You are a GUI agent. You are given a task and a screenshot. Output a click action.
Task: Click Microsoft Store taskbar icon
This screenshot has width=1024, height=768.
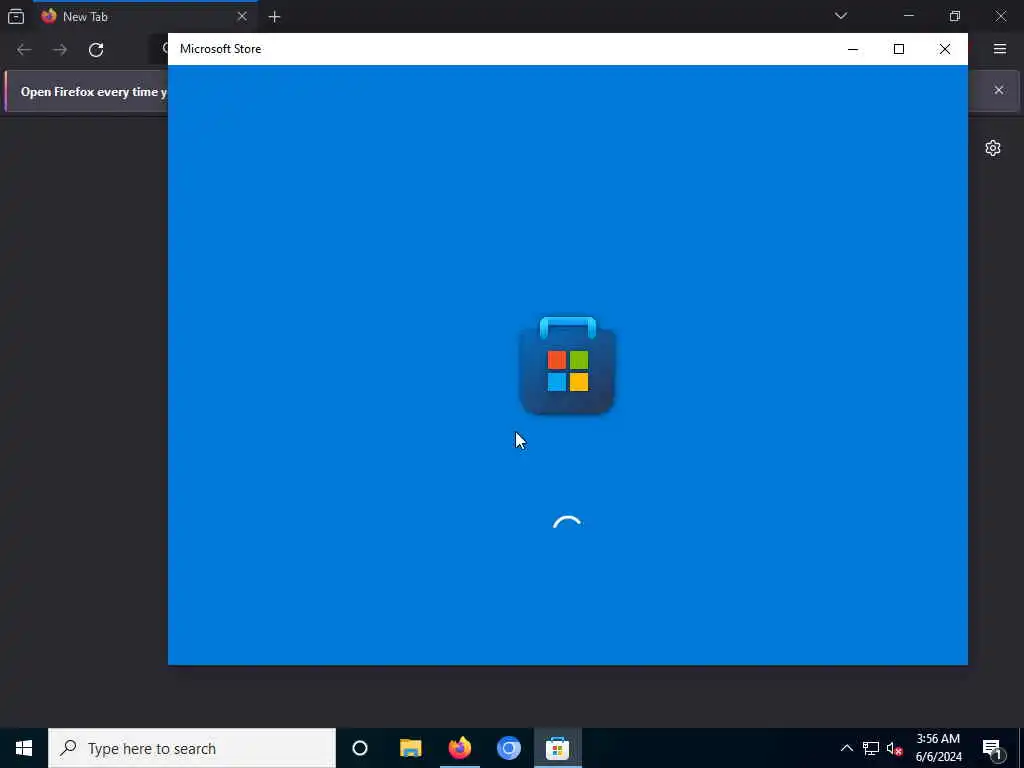pos(558,748)
